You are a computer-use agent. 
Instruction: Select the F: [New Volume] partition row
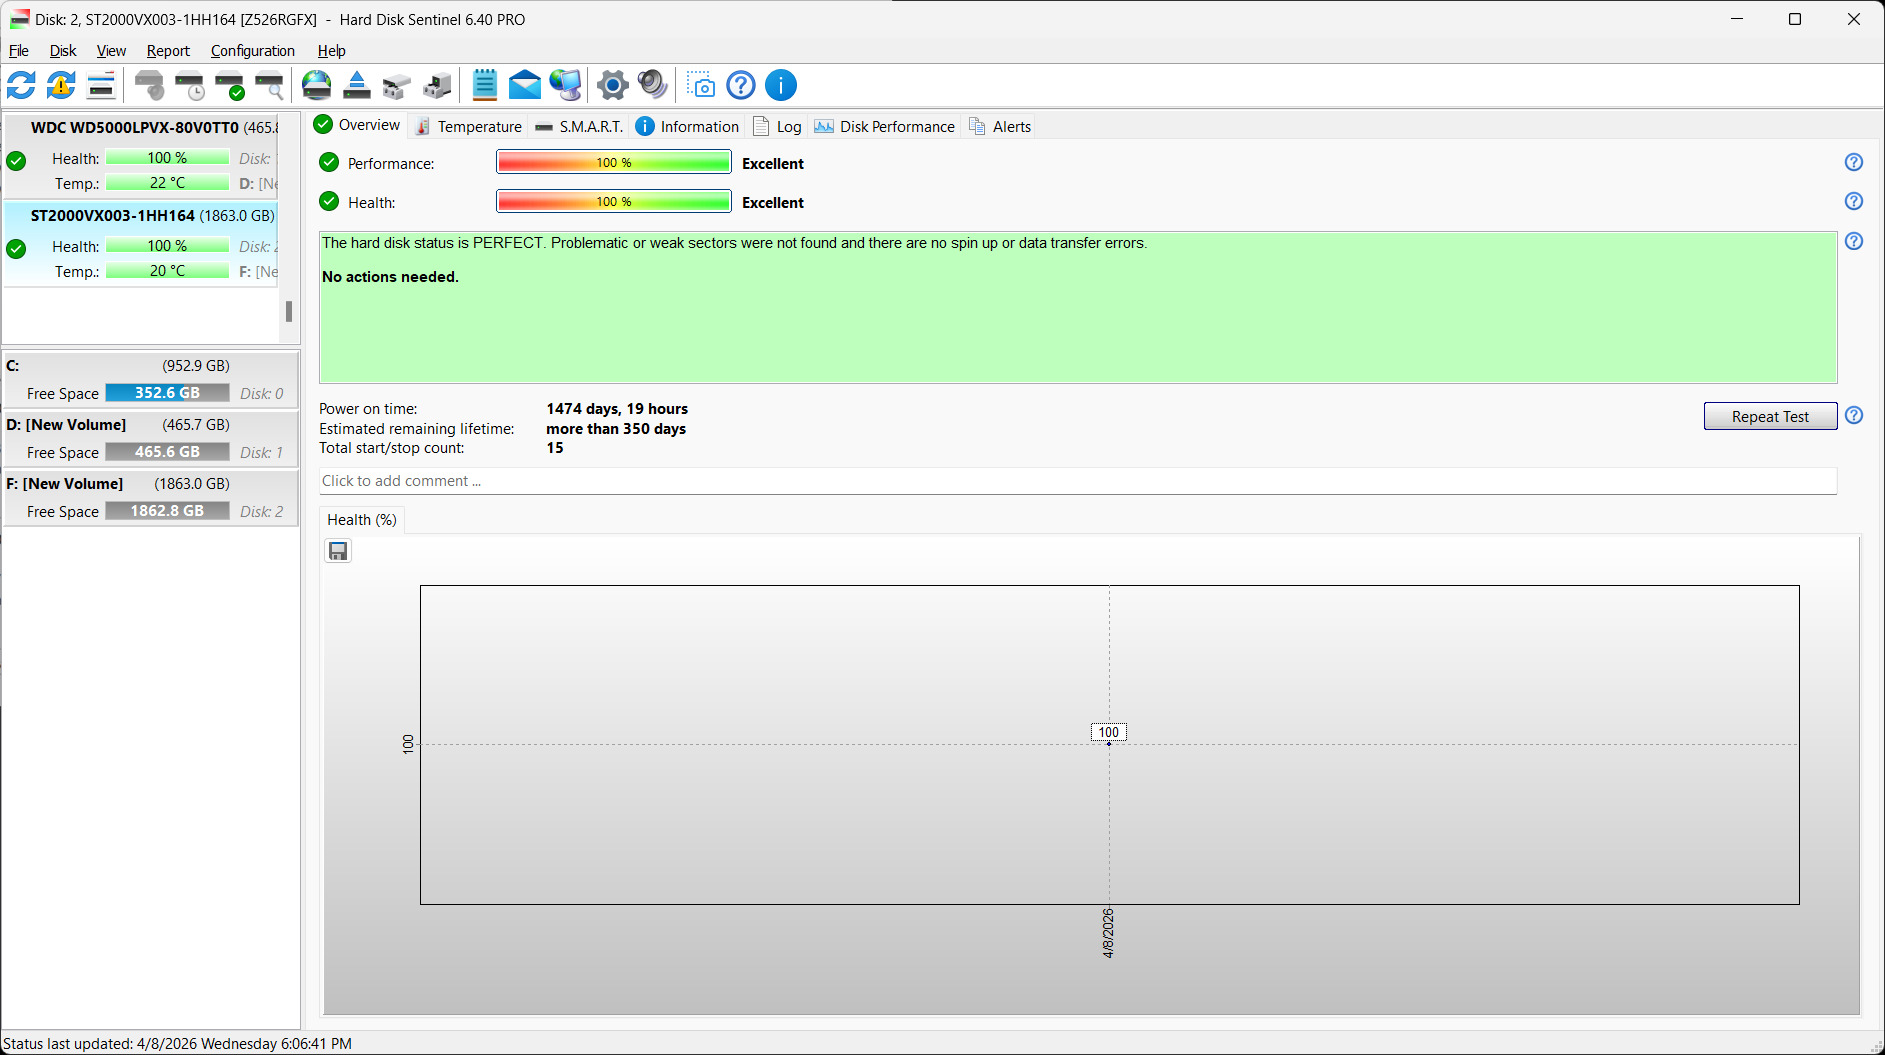tap(150, 484)
